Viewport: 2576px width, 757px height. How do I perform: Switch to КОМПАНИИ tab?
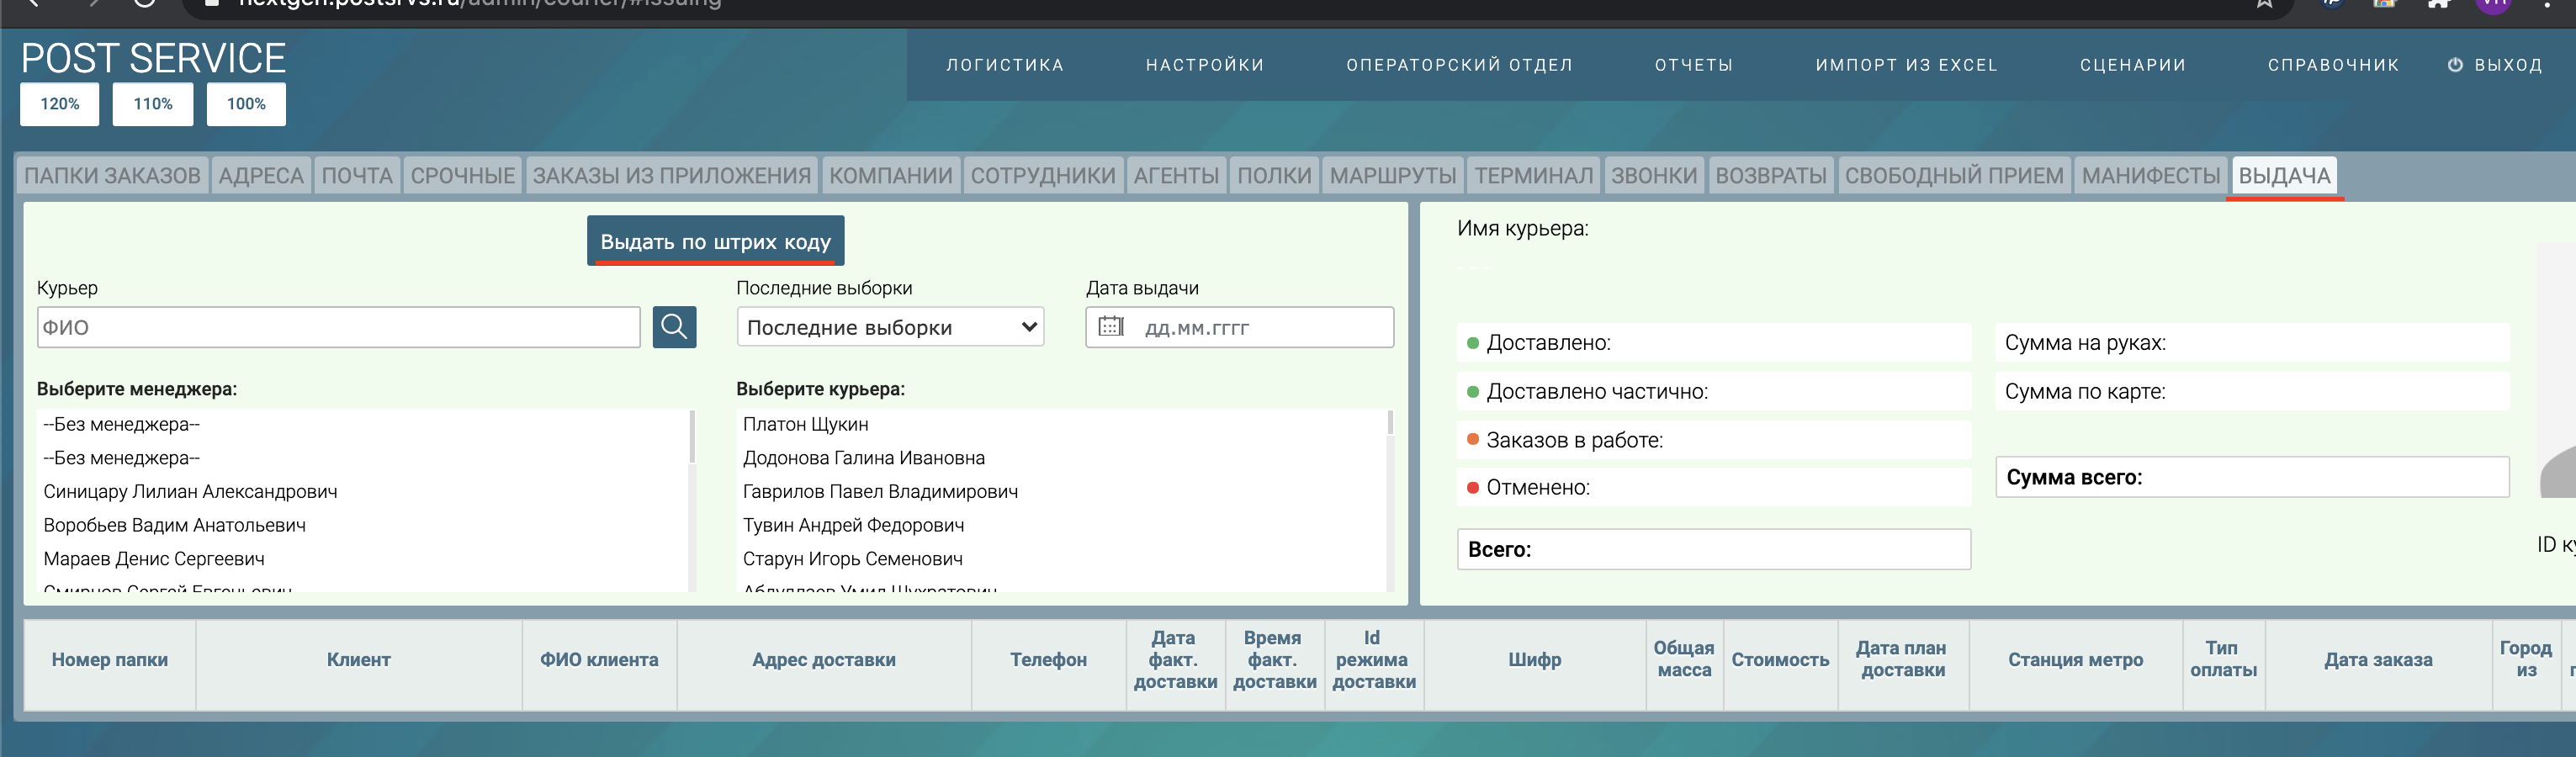[x=891, y=176]
